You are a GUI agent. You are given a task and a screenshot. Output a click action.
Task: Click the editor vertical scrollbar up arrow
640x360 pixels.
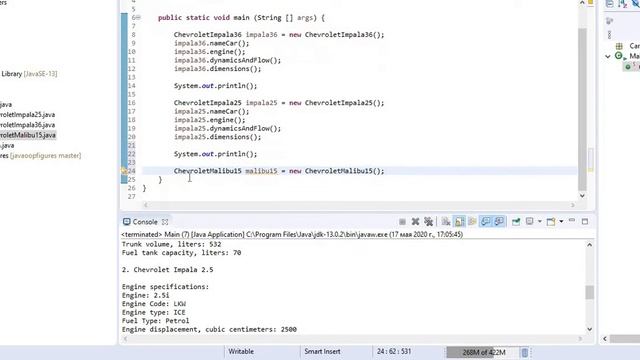point(582,3)
